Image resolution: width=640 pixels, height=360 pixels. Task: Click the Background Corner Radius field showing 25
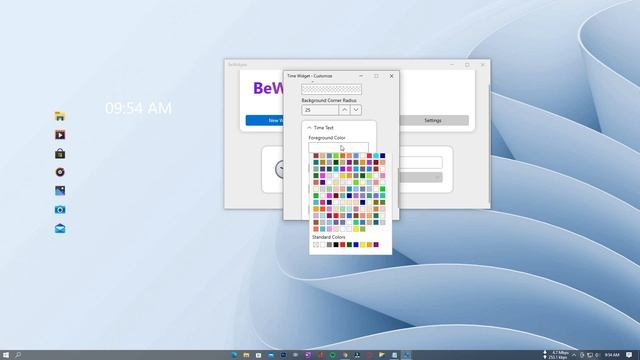[x=320, y=110]
